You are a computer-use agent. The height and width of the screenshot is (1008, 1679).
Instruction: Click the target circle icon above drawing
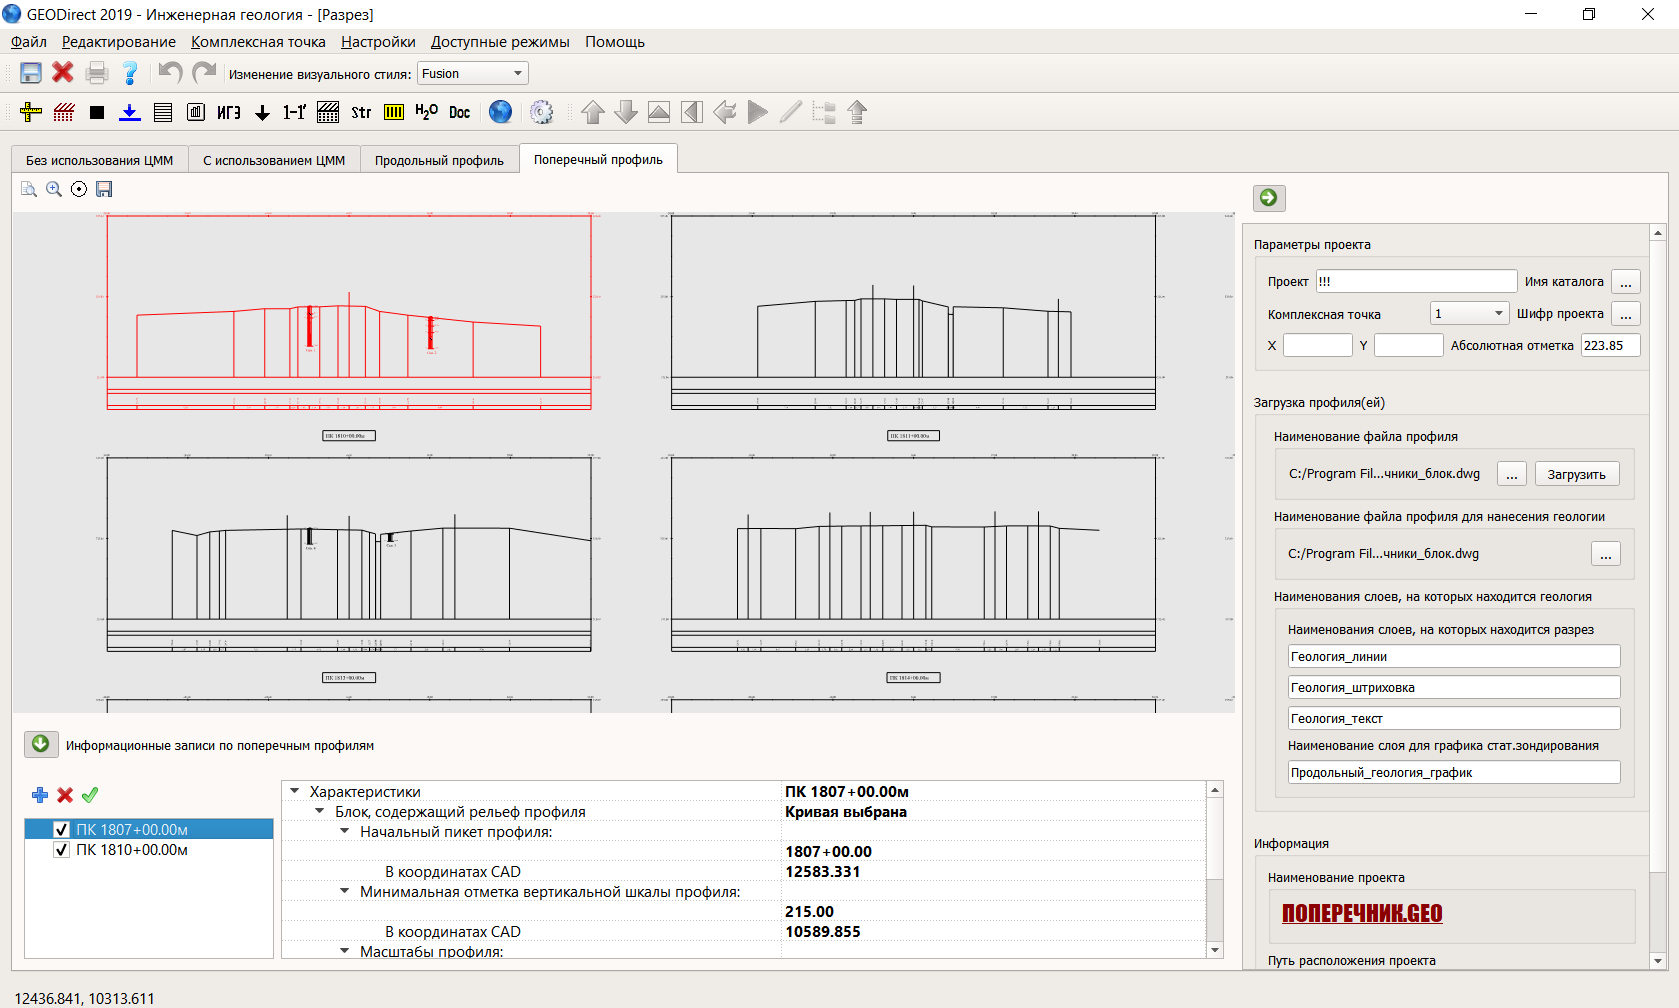(79, 189)
